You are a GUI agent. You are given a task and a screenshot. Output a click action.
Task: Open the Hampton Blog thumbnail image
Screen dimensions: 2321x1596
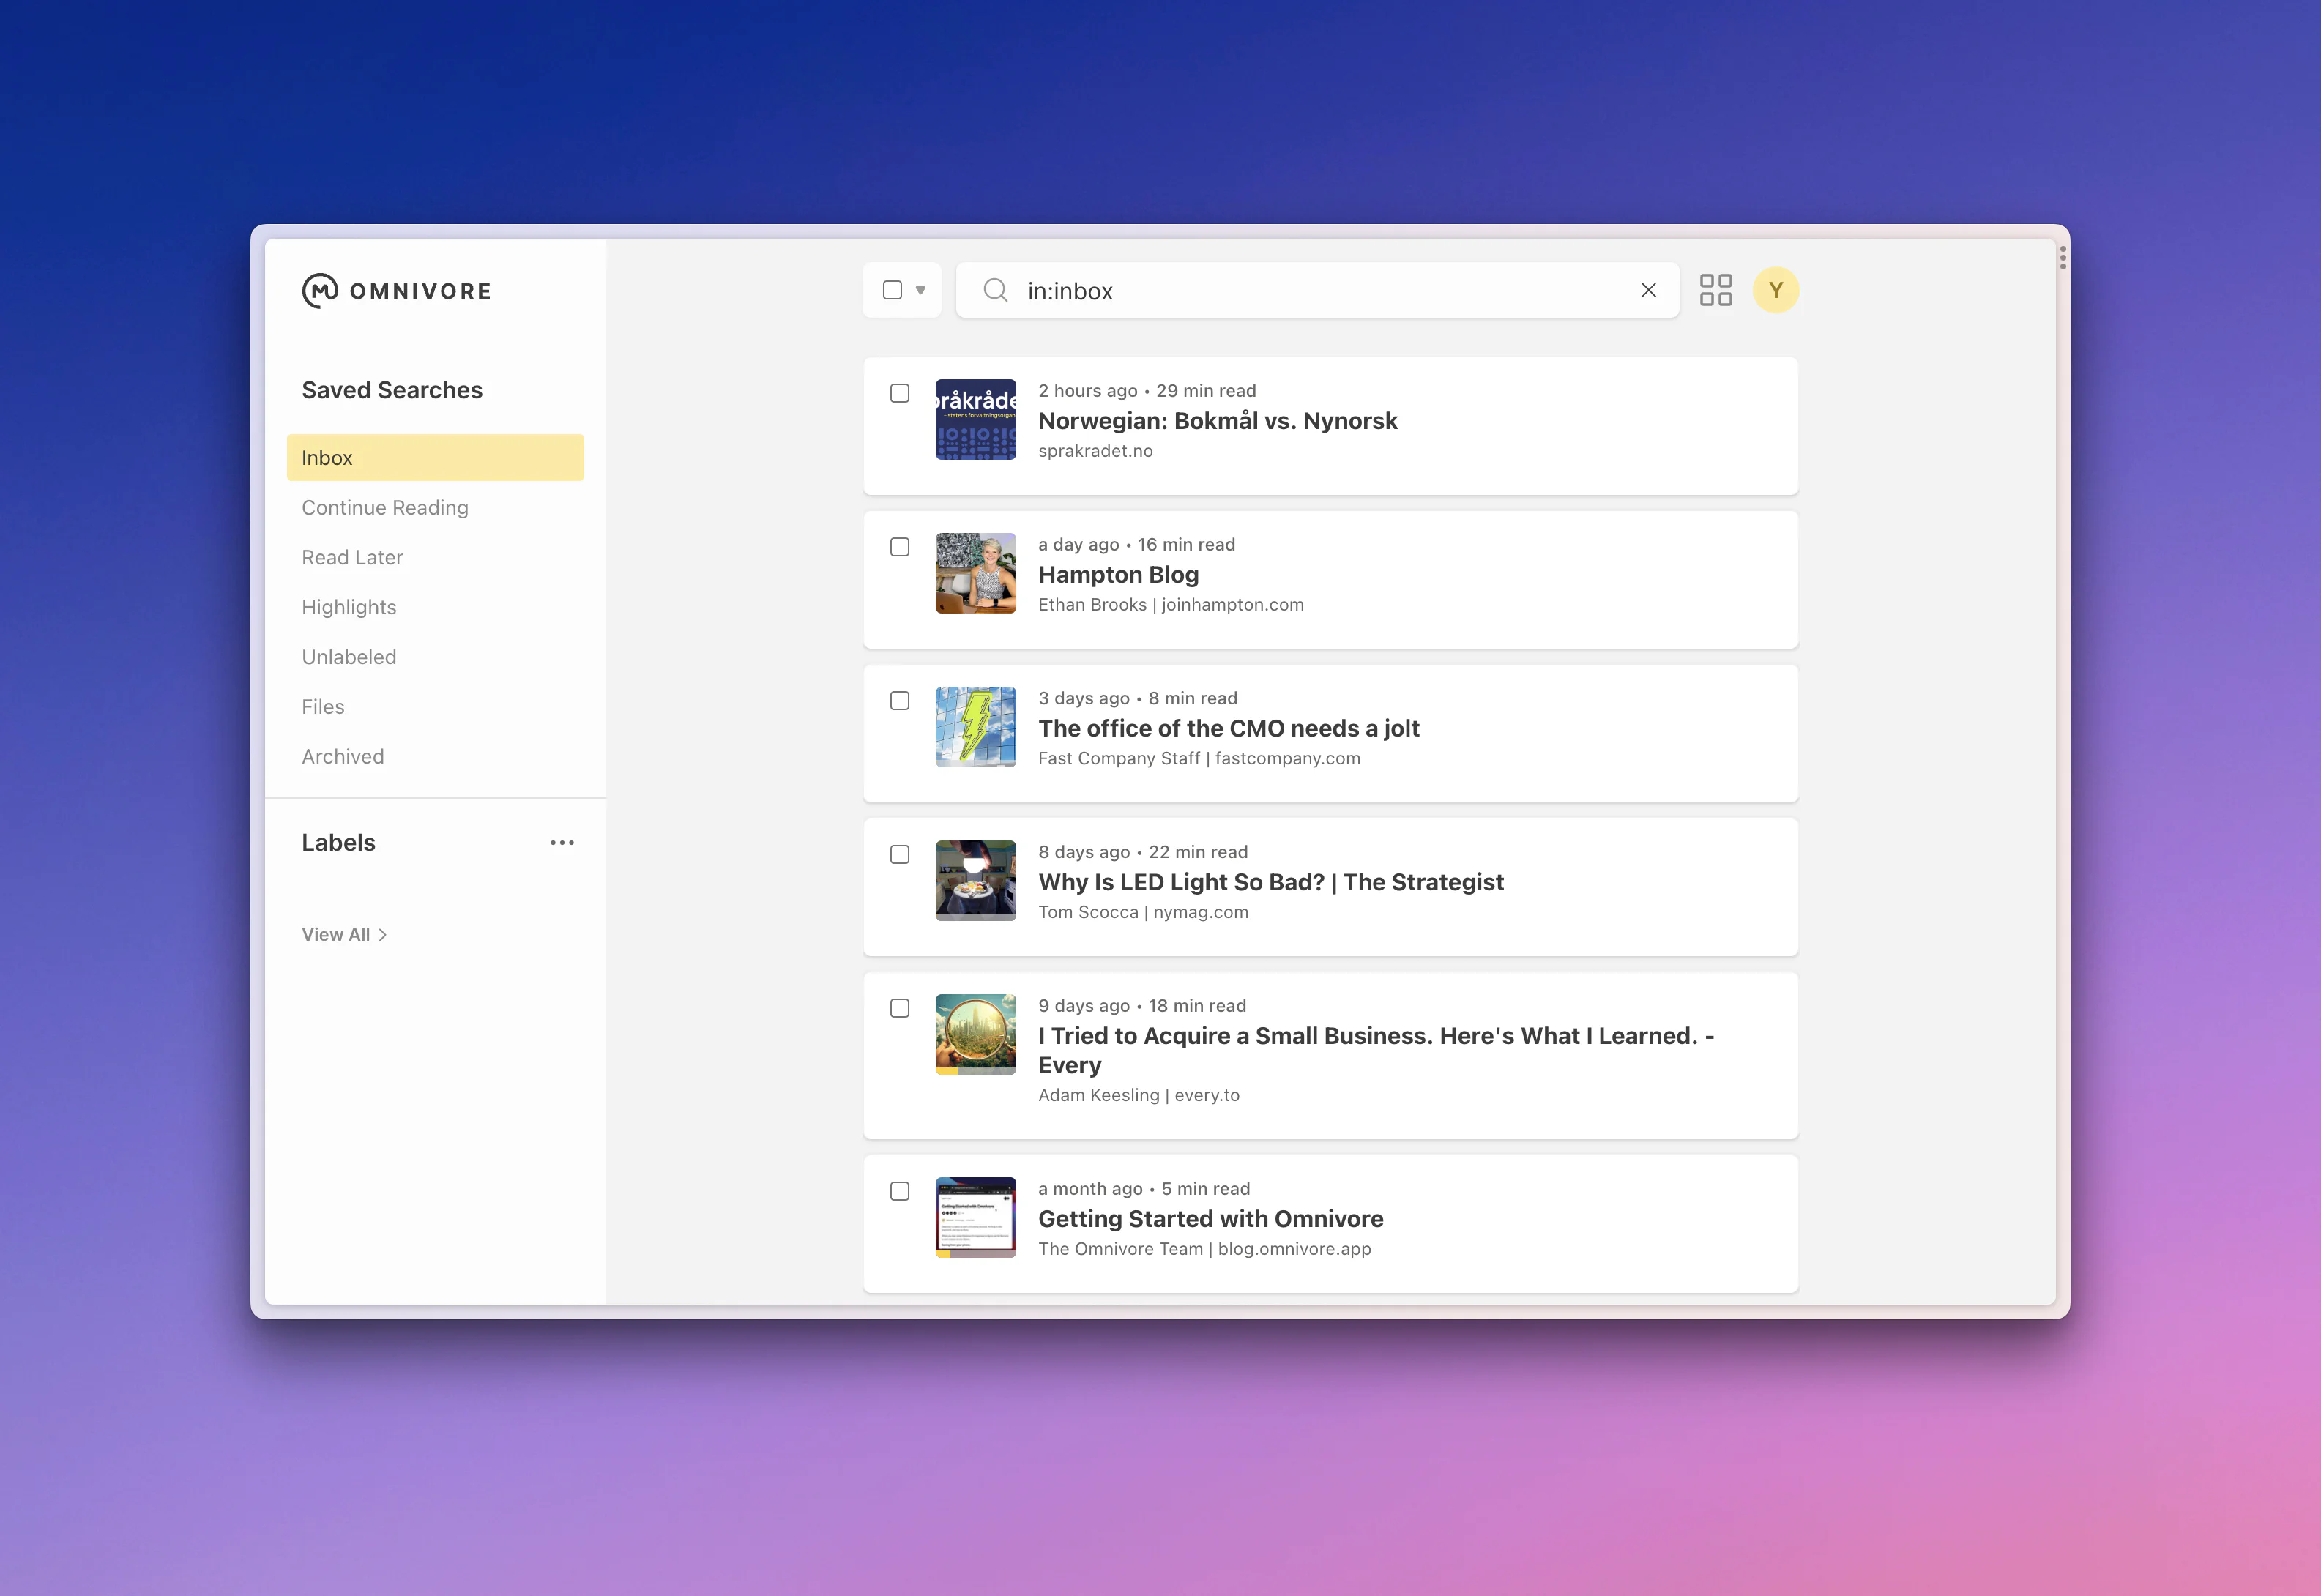click(x=975, y=573)
